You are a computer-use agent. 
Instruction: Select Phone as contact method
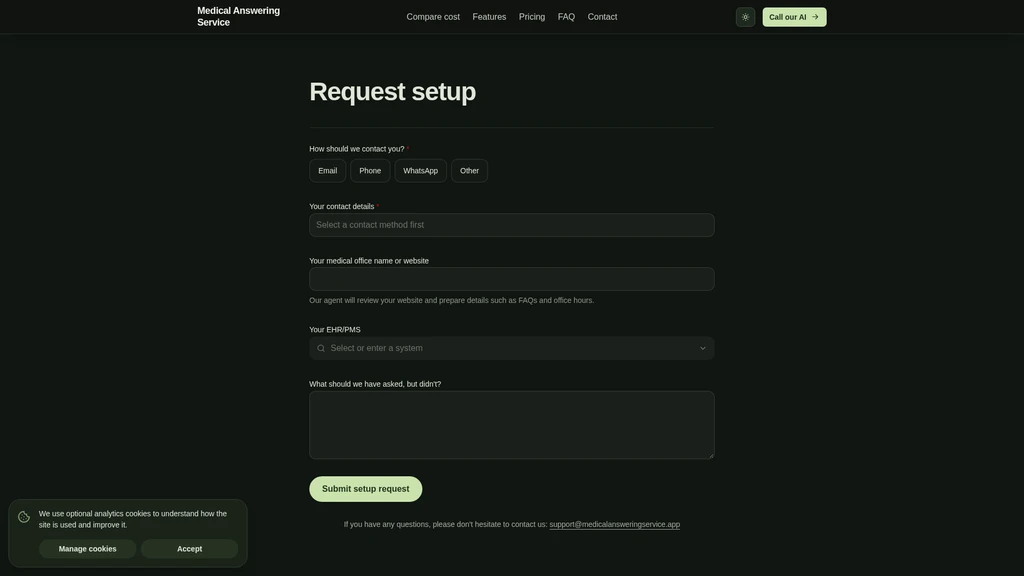(x=370, y=170)
